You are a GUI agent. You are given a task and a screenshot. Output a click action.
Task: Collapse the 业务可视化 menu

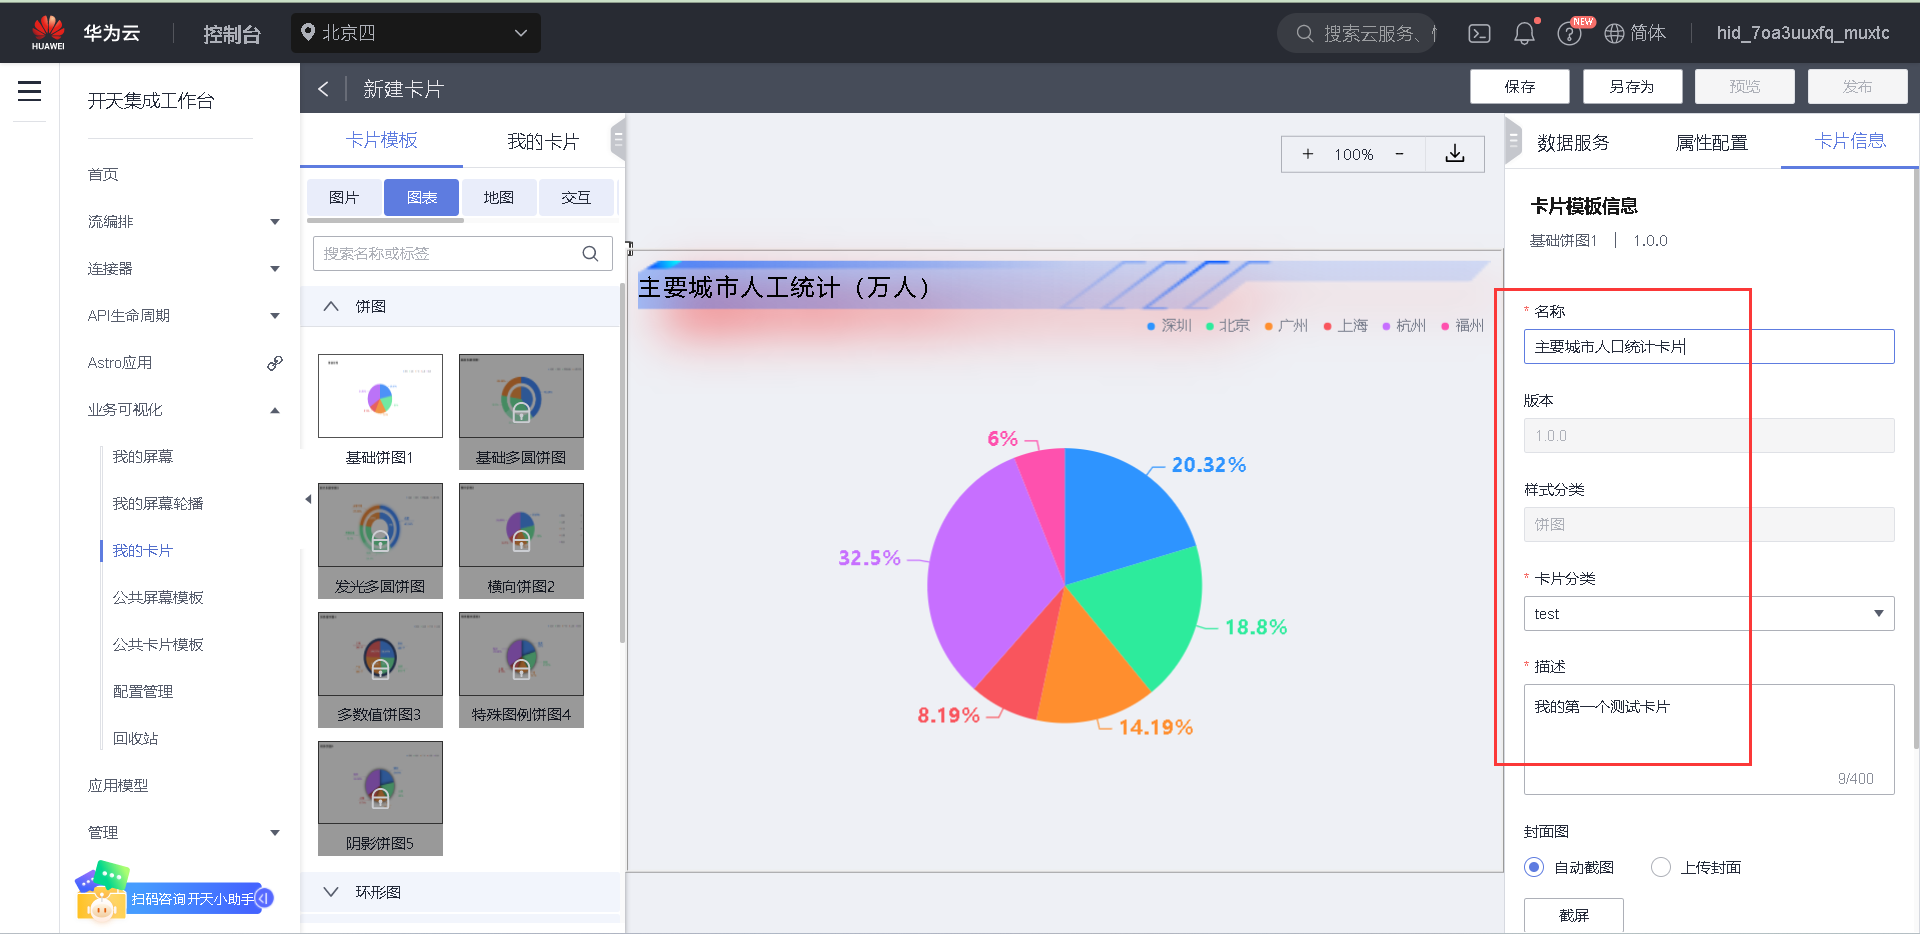click(x=275, y=410)
